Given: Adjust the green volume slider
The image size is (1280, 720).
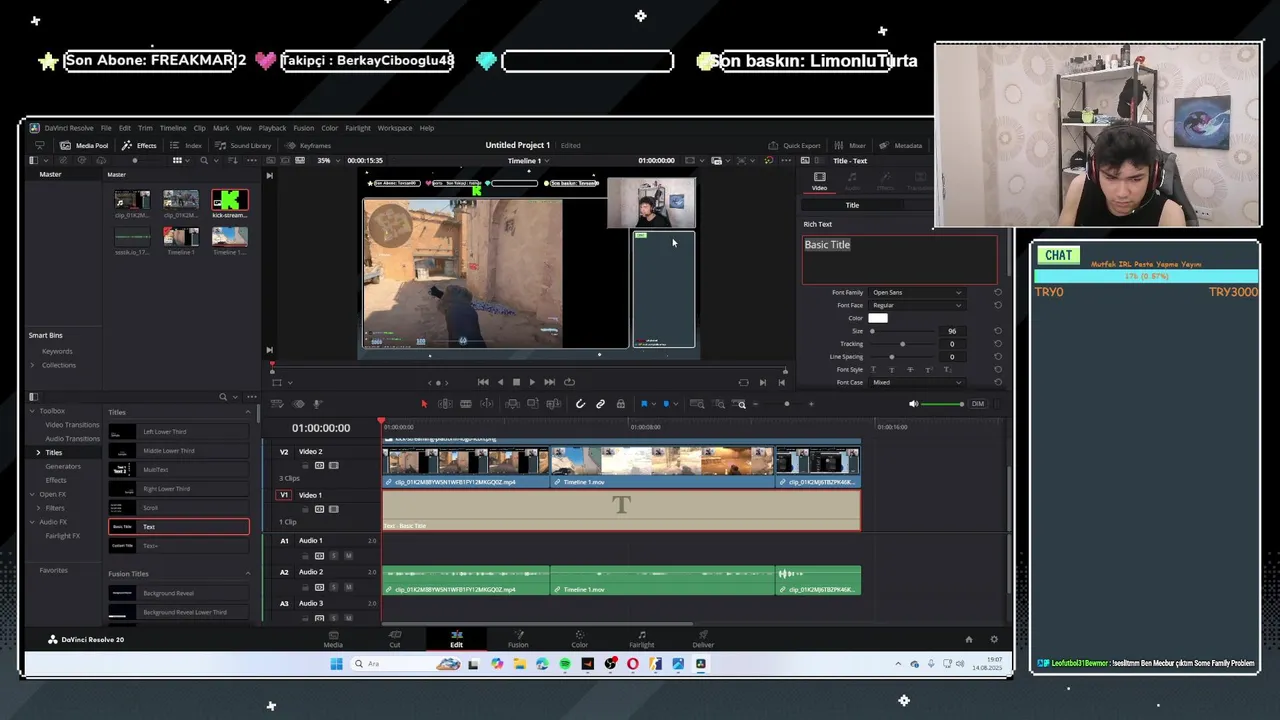Looking at the screenshot, I should point(941,404).
